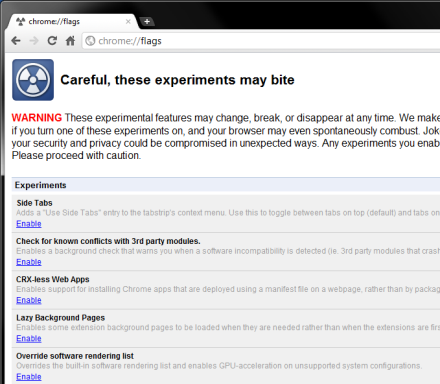Screen dimensions: 440x384
Task: Click 'Check for known conflicts' title text
Action: (108, 241)
